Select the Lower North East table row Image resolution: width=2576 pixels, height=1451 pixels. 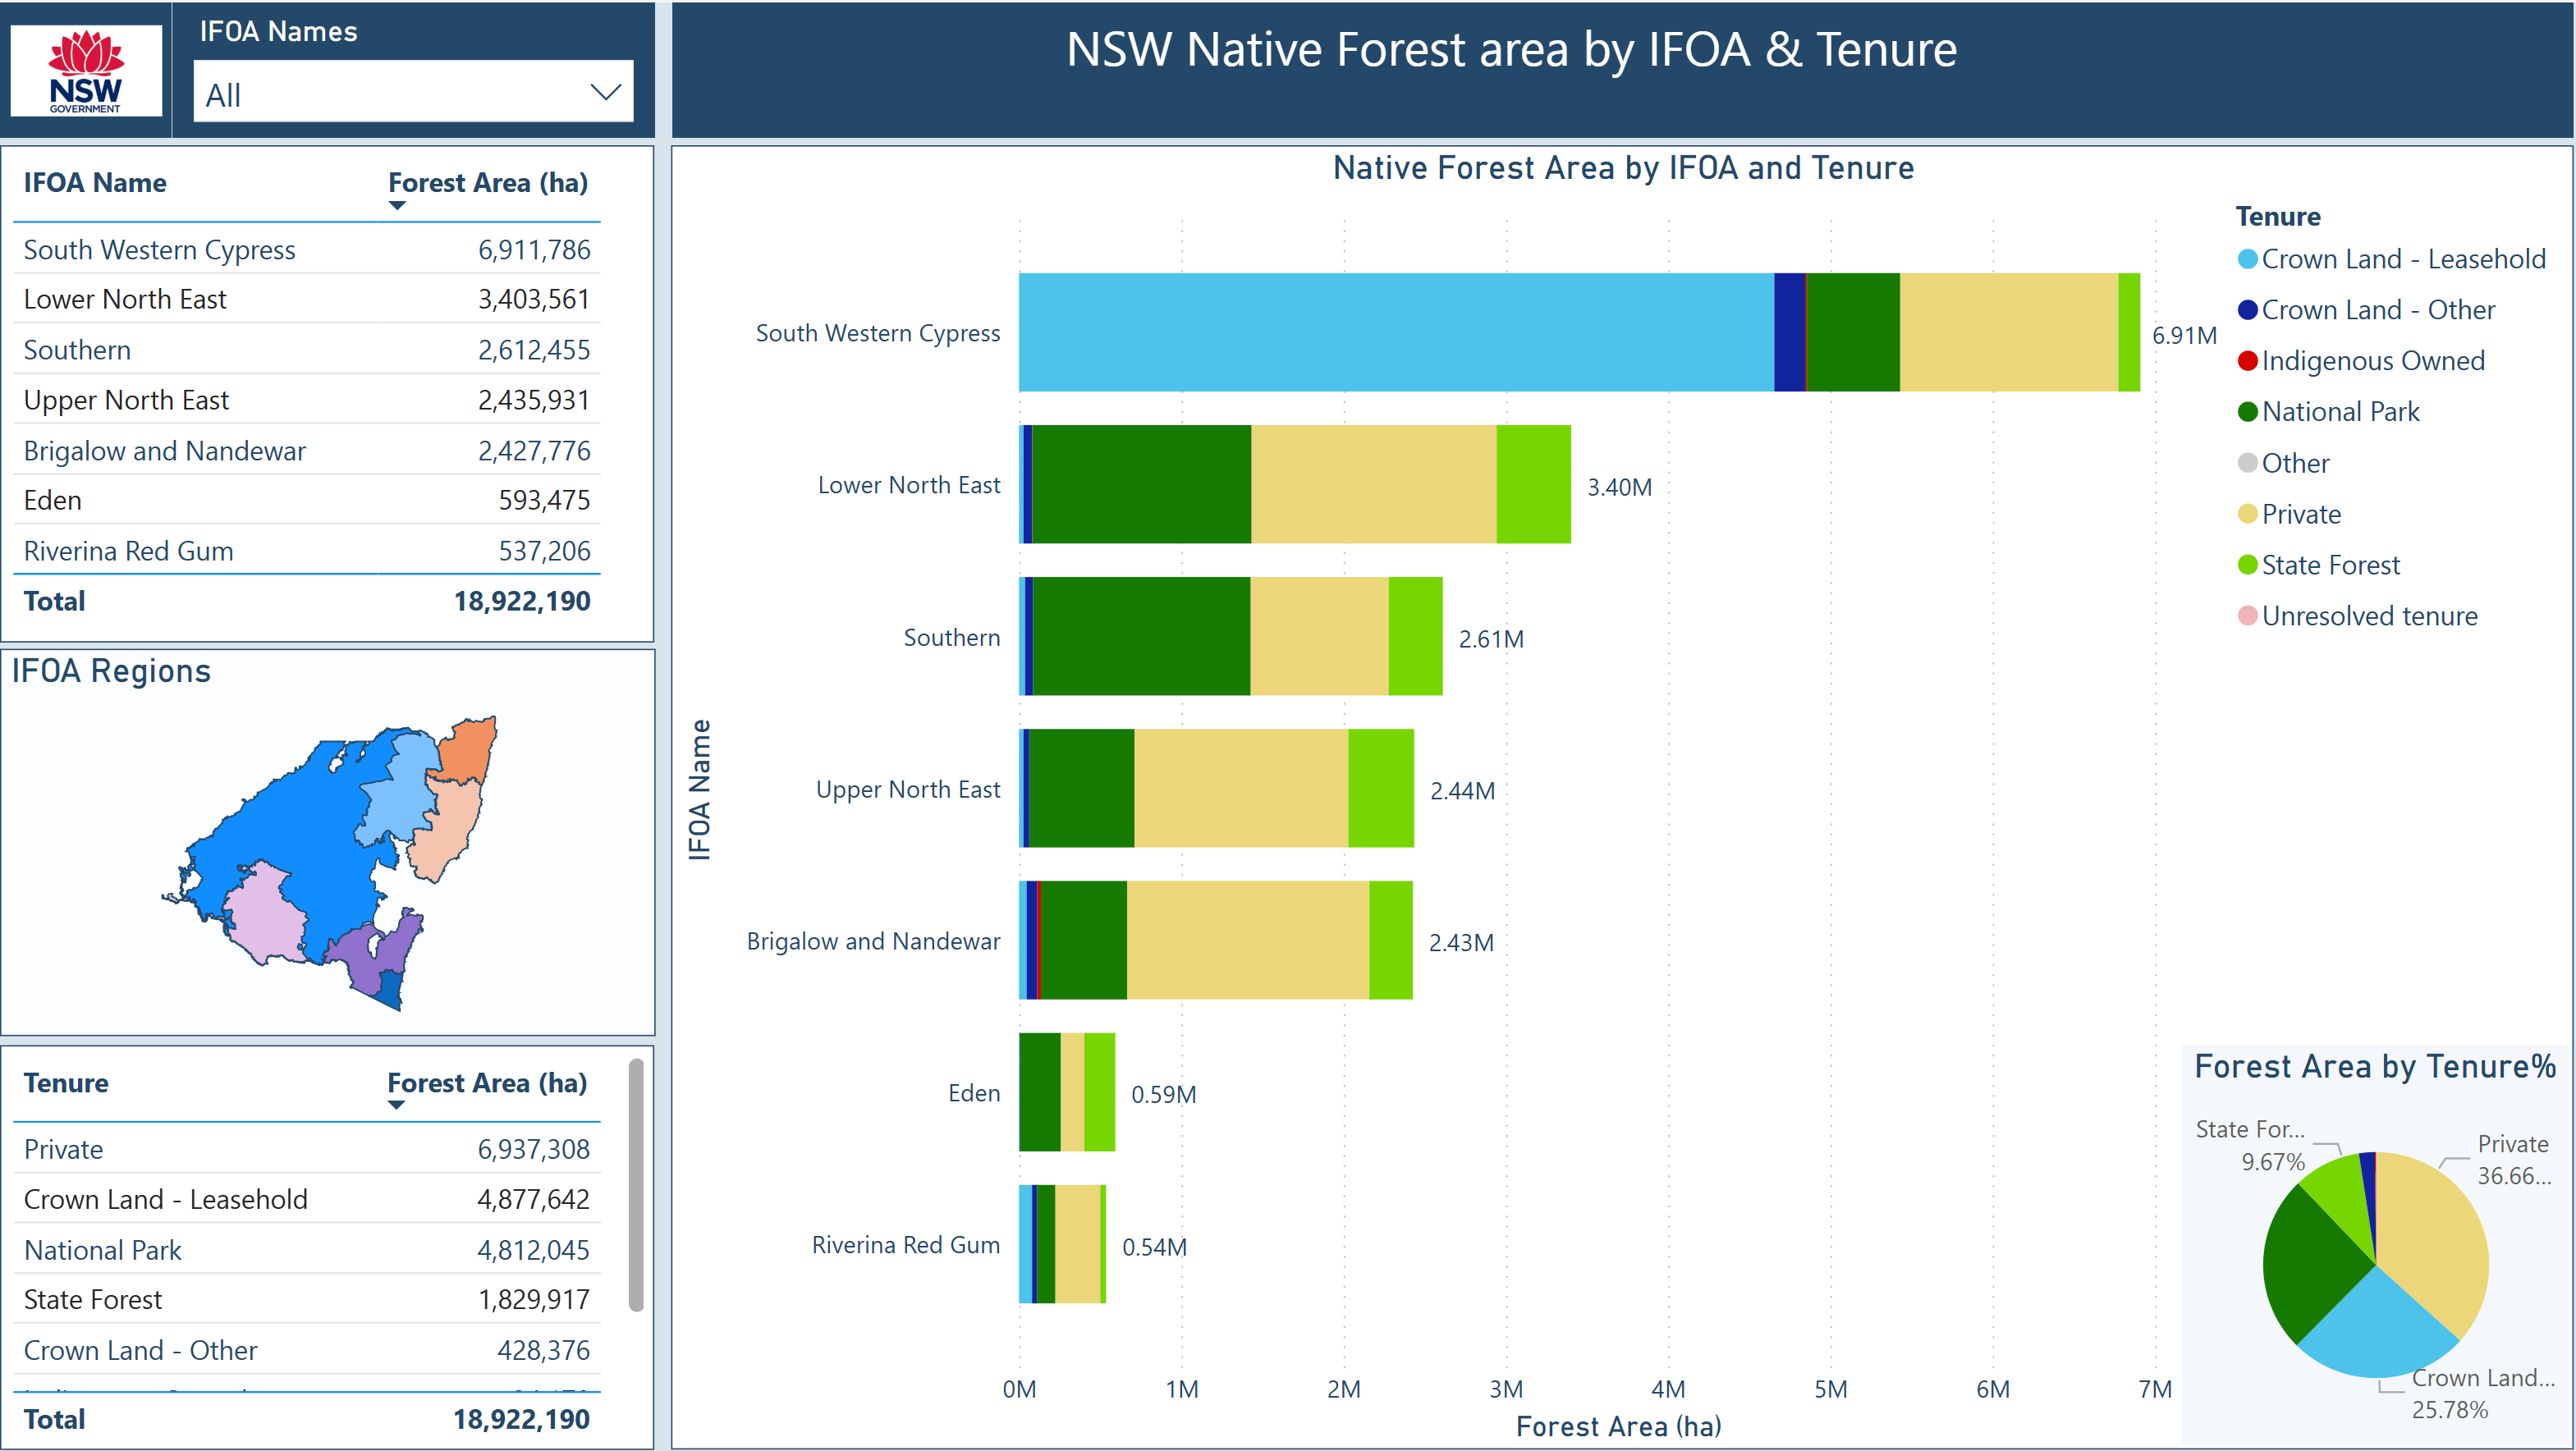pyautogui.click(x=307, y=299)
